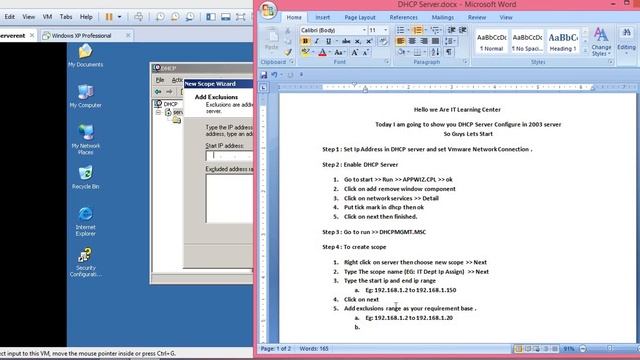640x360 pixels.
Task: Adjust the Word zoom slider
Action: click(x=609, y=349)
